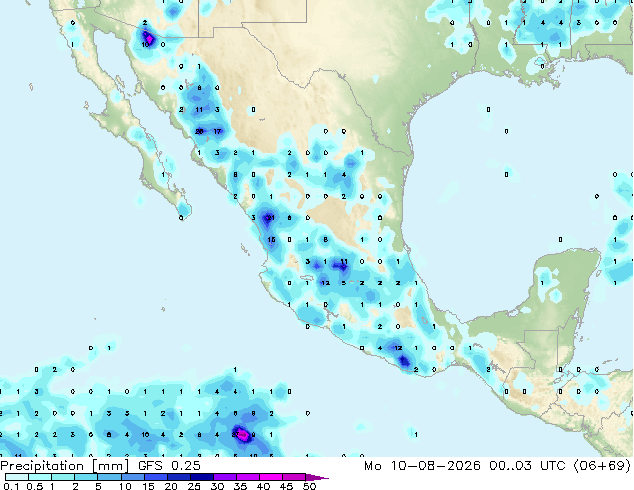This screenshot has height=490, width=634.
Task: Click legend label "30" under the color bar
Action: tap(217, 486)
